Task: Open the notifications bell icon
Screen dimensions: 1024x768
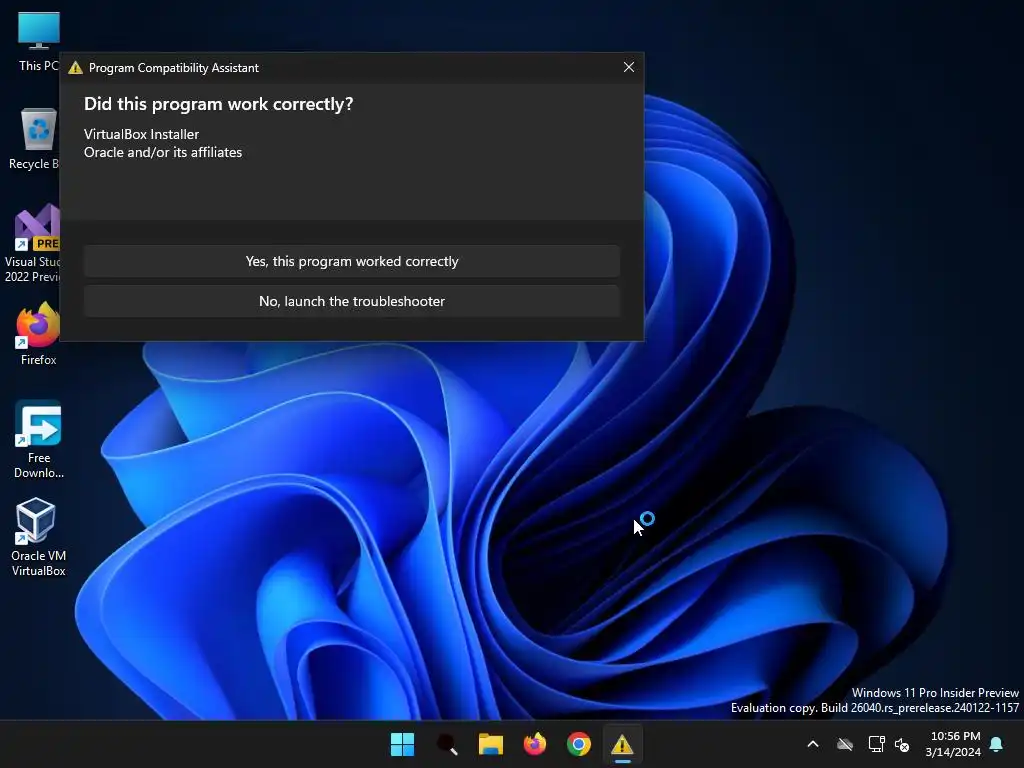Action: (997, 744)
